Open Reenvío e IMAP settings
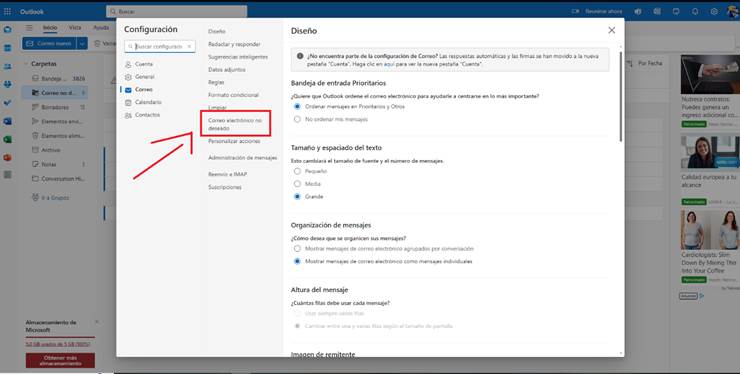 pyautogui.click(x=227, y=174)
